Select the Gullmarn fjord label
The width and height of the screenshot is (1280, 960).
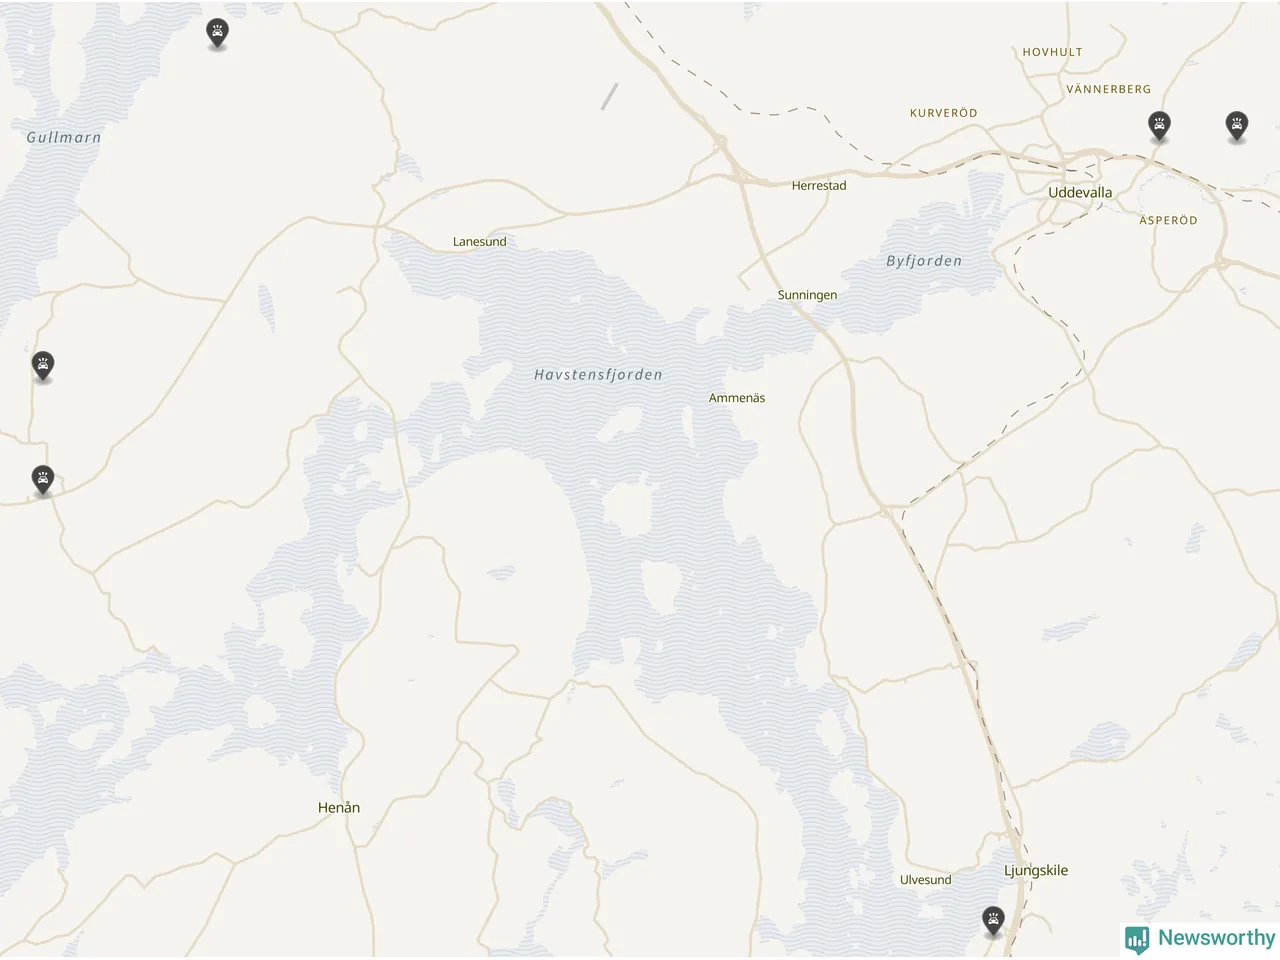(x=64, y=138)
